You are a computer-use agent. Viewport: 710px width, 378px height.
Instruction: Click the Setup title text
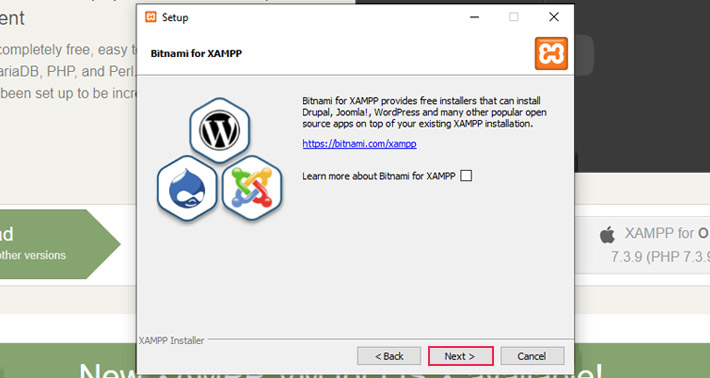pyautogui.click(x=175, y=18)
